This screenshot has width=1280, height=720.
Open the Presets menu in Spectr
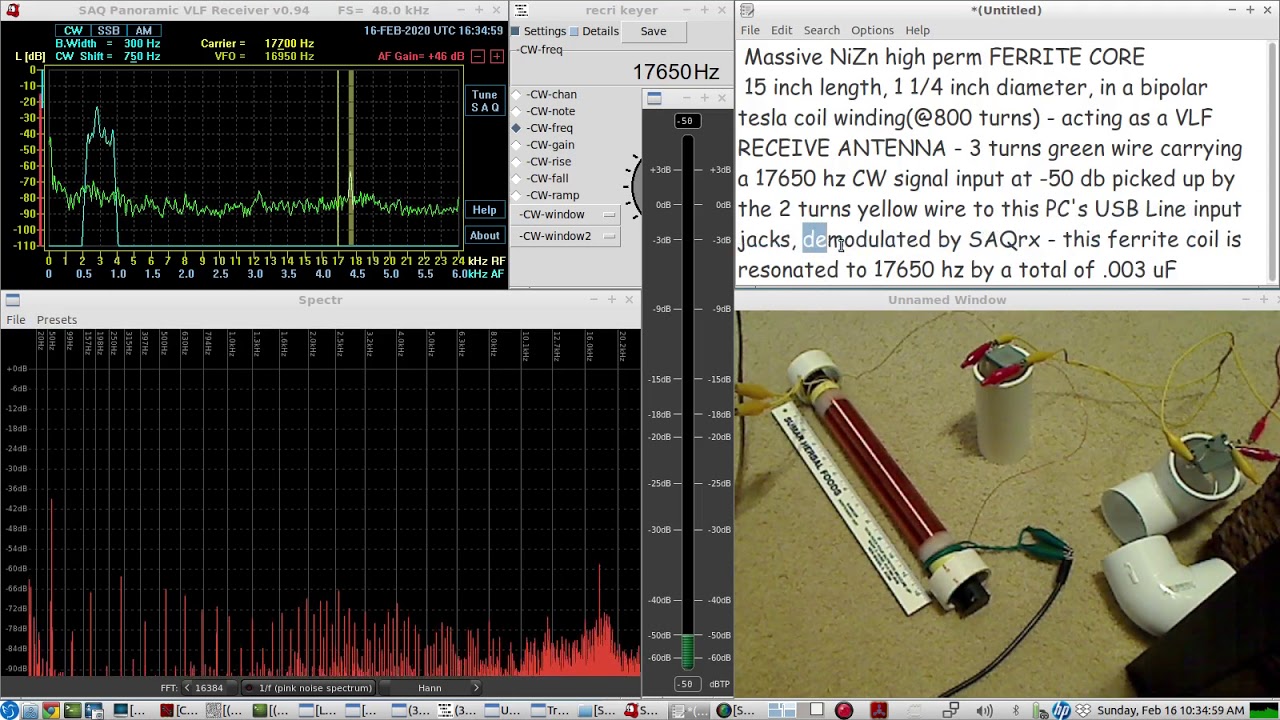click(x=57, y=320)
